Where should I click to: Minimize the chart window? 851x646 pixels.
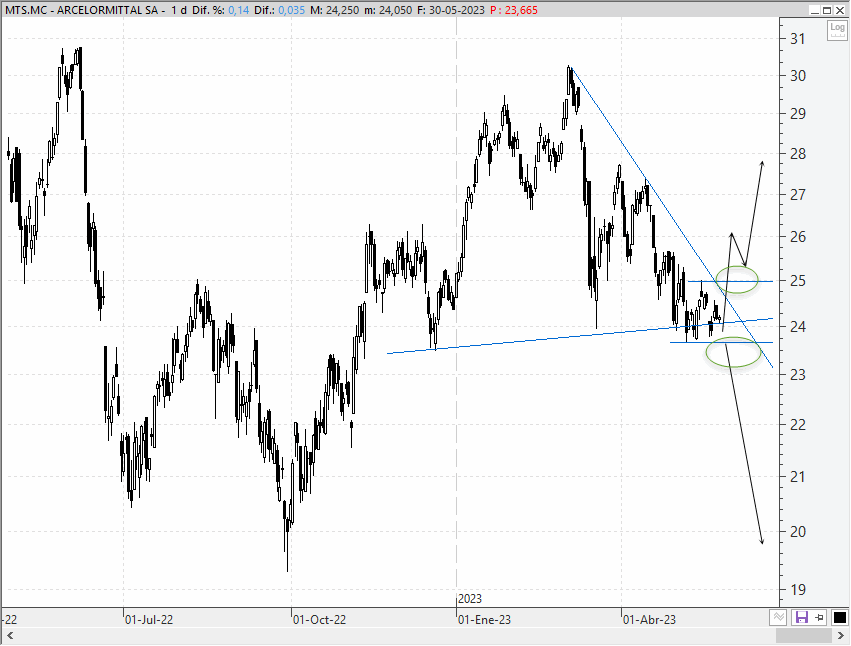pos(814,10)
